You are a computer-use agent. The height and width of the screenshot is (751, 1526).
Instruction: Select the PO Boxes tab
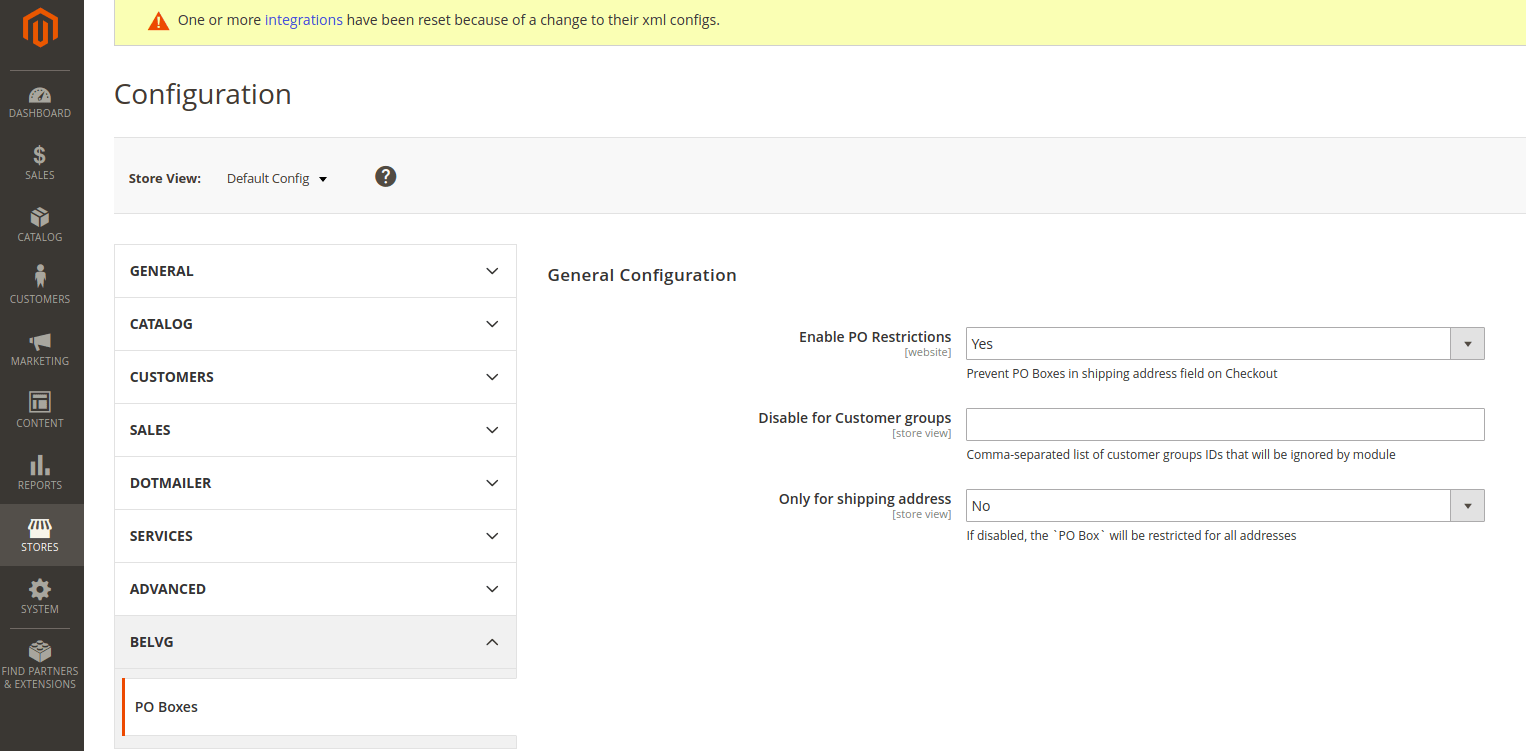tap(319, 707)
